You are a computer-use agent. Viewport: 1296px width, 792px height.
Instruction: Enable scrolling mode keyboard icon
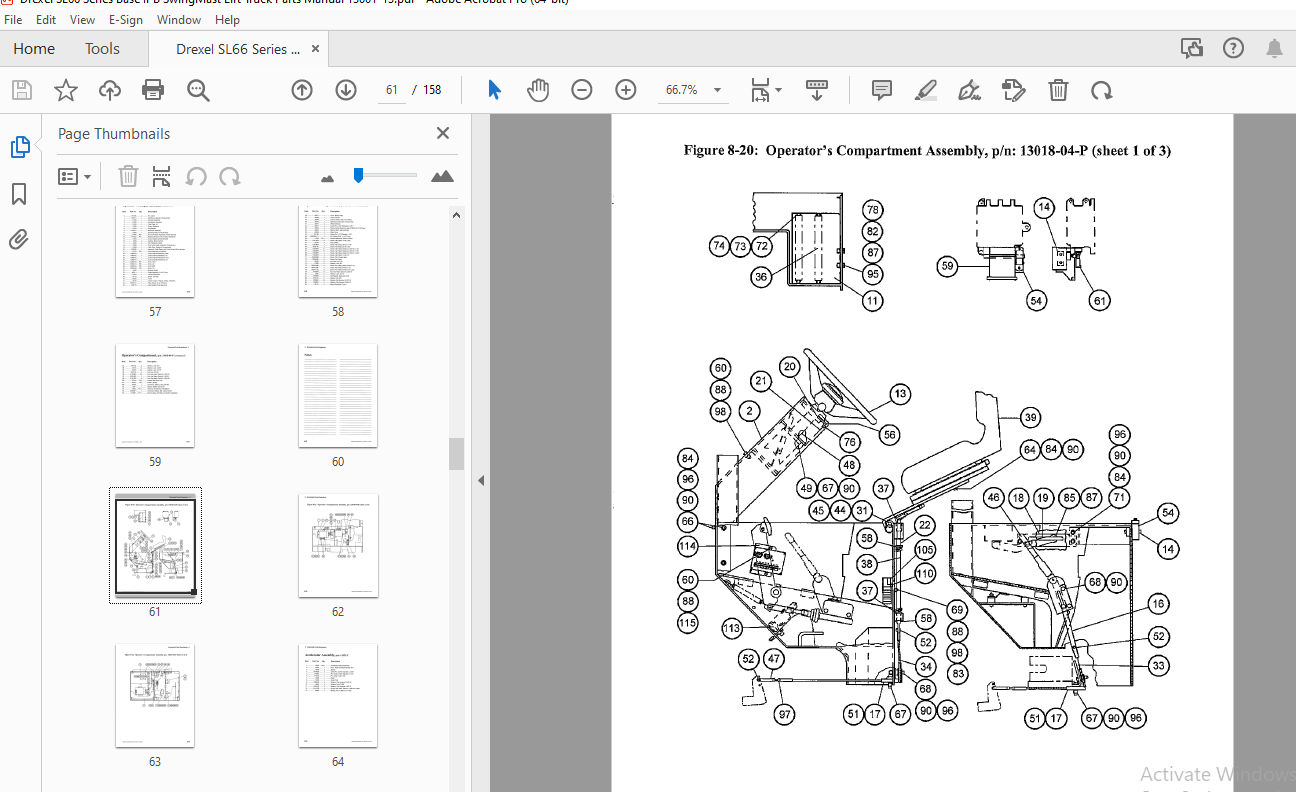817,90
